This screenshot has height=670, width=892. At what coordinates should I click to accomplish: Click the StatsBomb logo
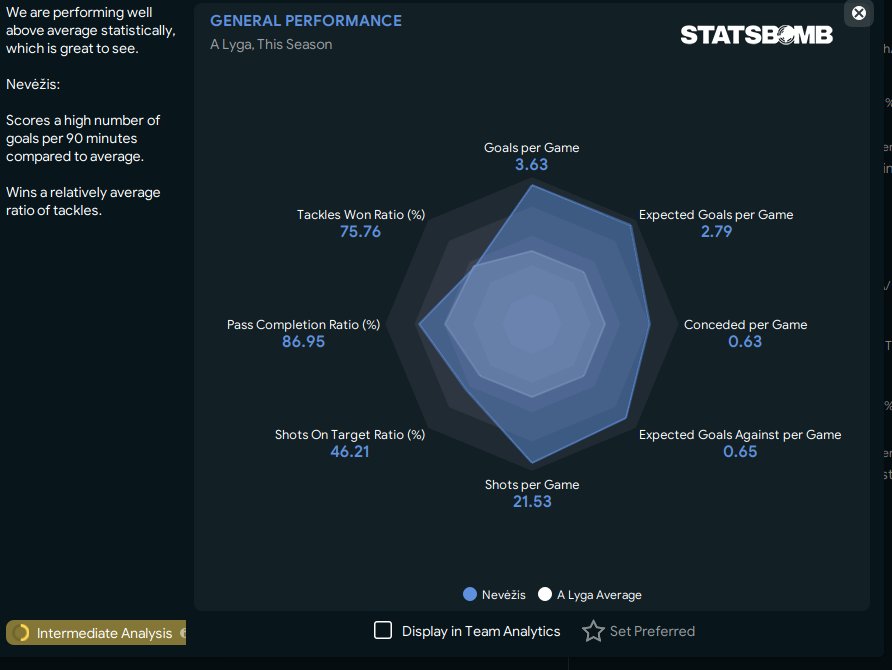pos(756,35)
